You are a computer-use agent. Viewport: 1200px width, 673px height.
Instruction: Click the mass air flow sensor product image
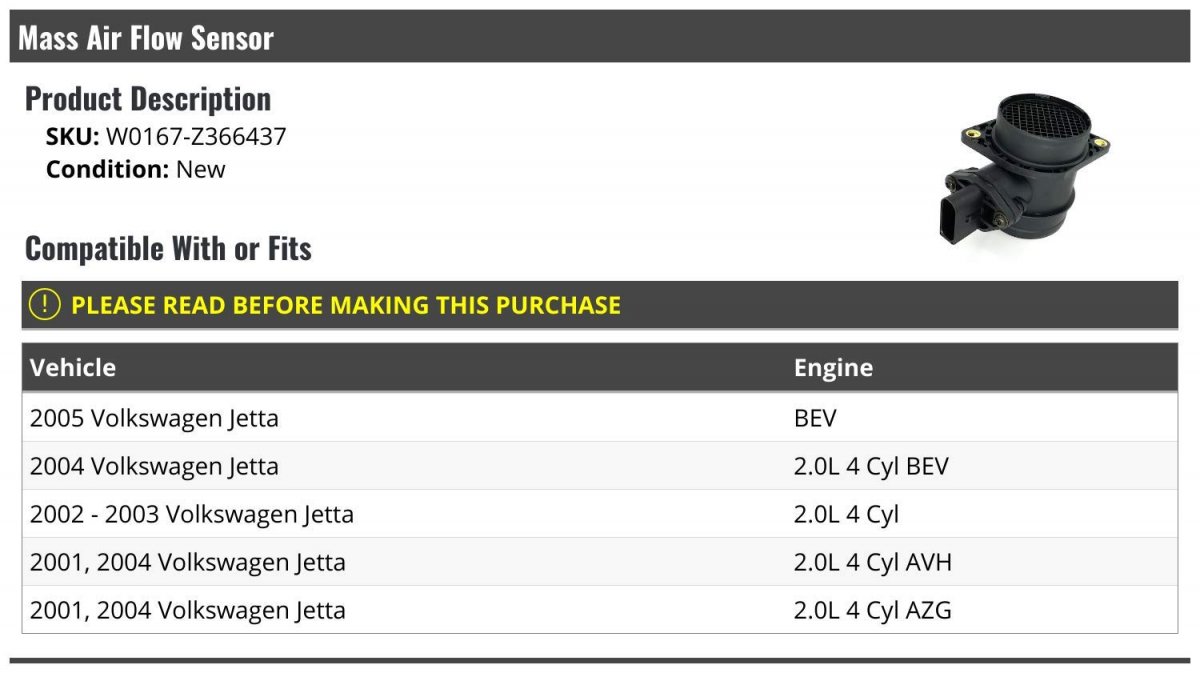pyautogui.click(x=1024, y=175)
